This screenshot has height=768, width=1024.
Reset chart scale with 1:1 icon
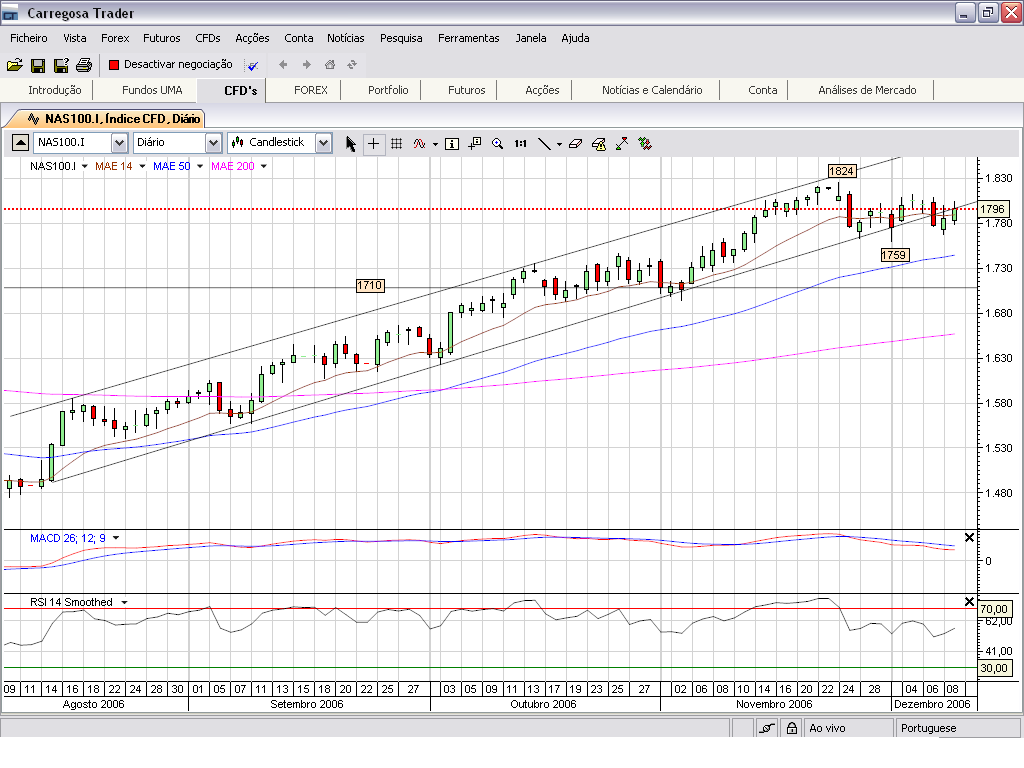520,144
